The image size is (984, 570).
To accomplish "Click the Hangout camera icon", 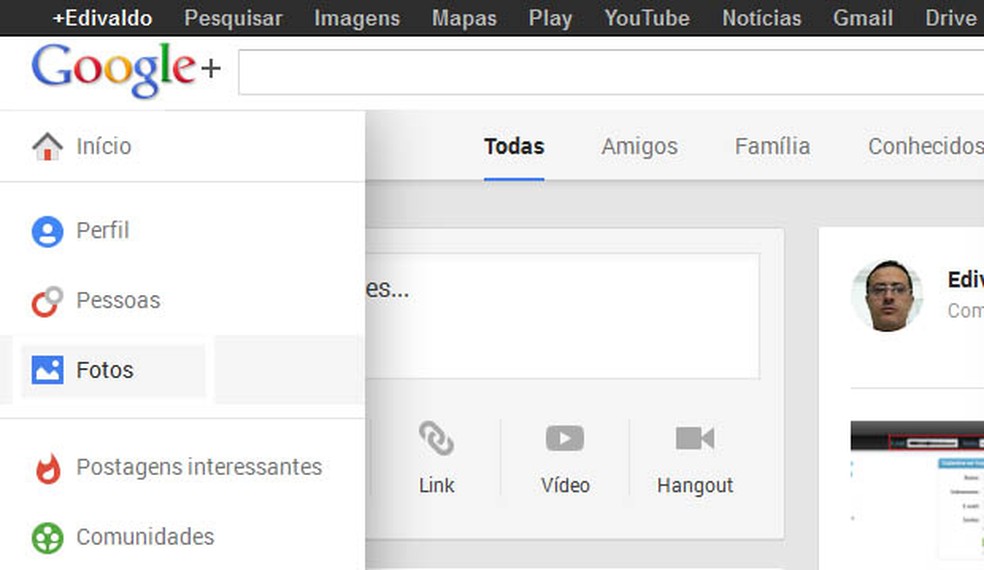I will click(x=695, y=438).
